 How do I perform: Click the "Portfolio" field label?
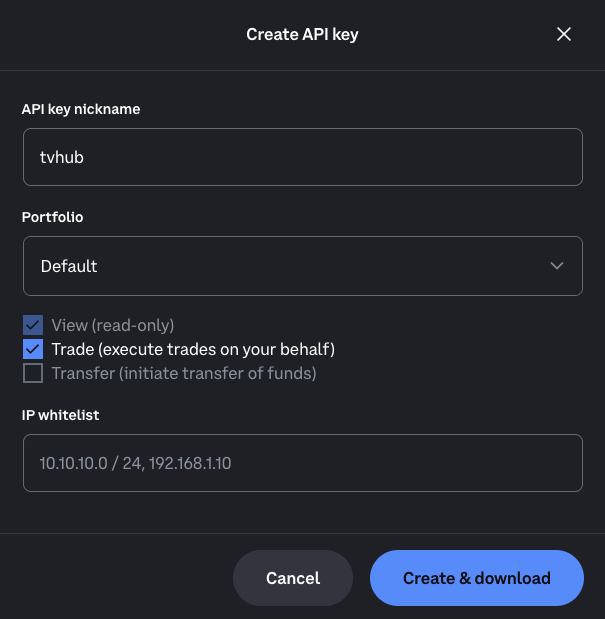point(51,216)
